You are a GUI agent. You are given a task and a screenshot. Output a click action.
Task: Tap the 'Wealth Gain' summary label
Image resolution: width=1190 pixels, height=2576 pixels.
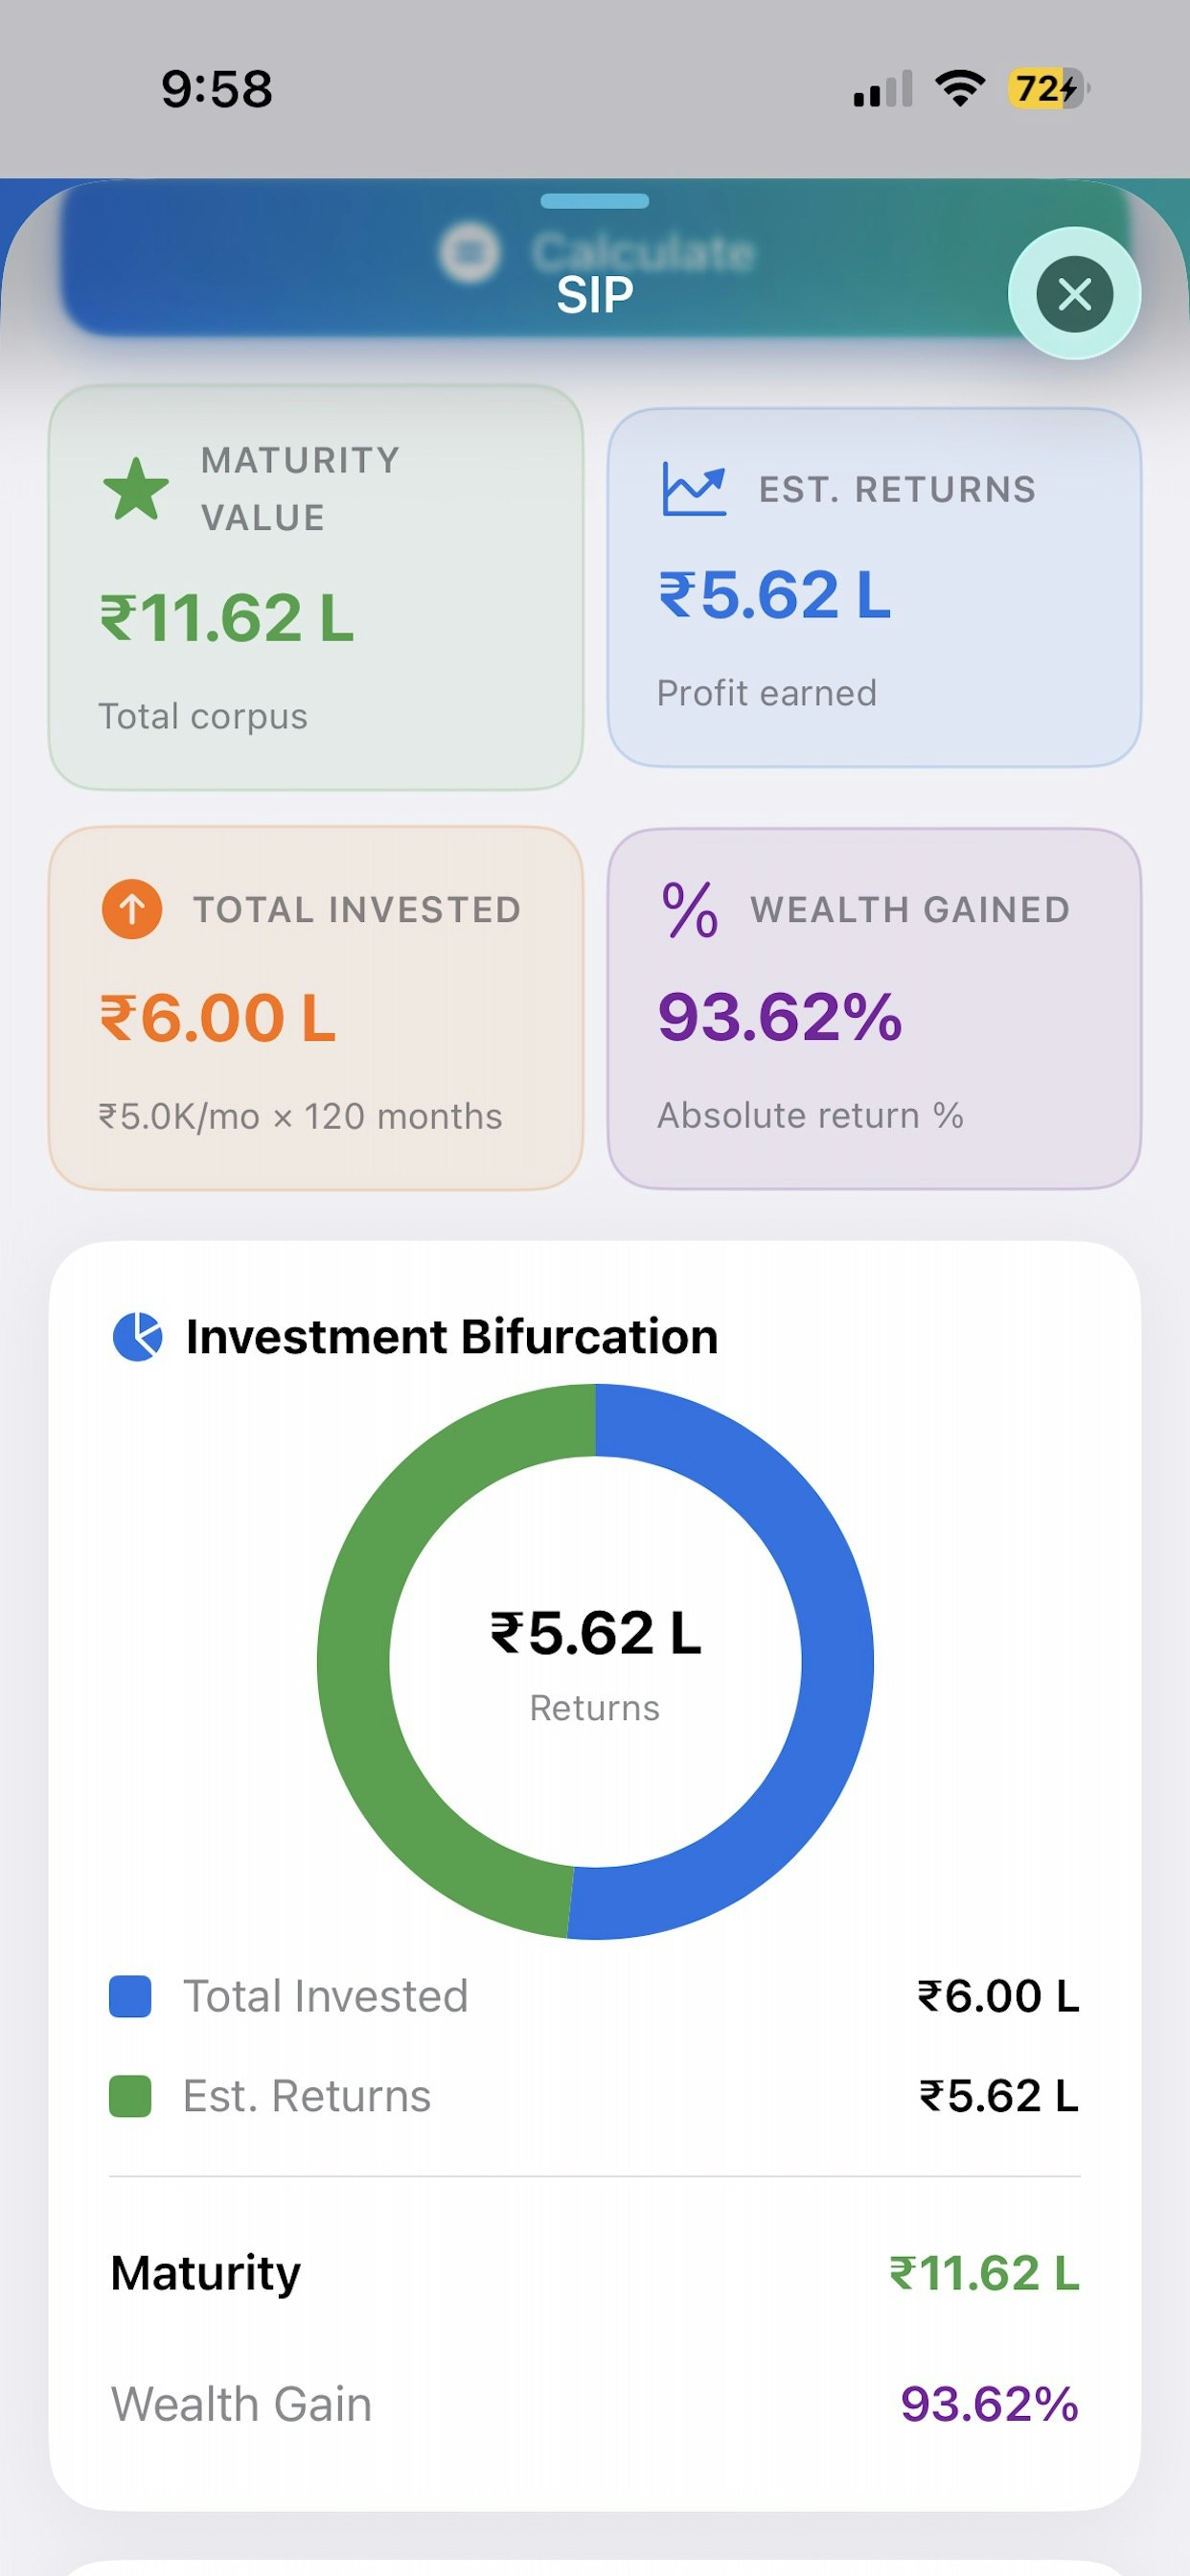pos(242,2404)
